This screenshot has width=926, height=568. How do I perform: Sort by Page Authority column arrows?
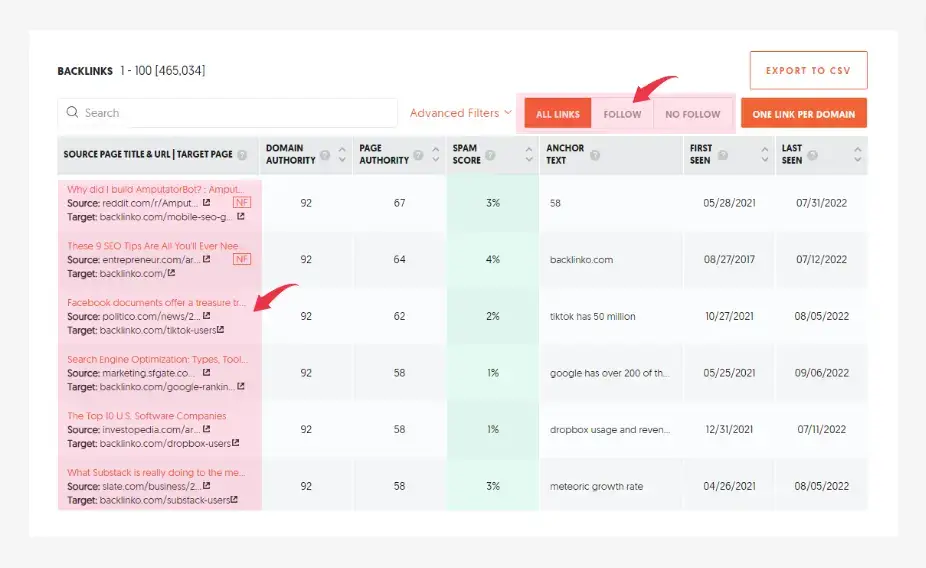(435, 155)
